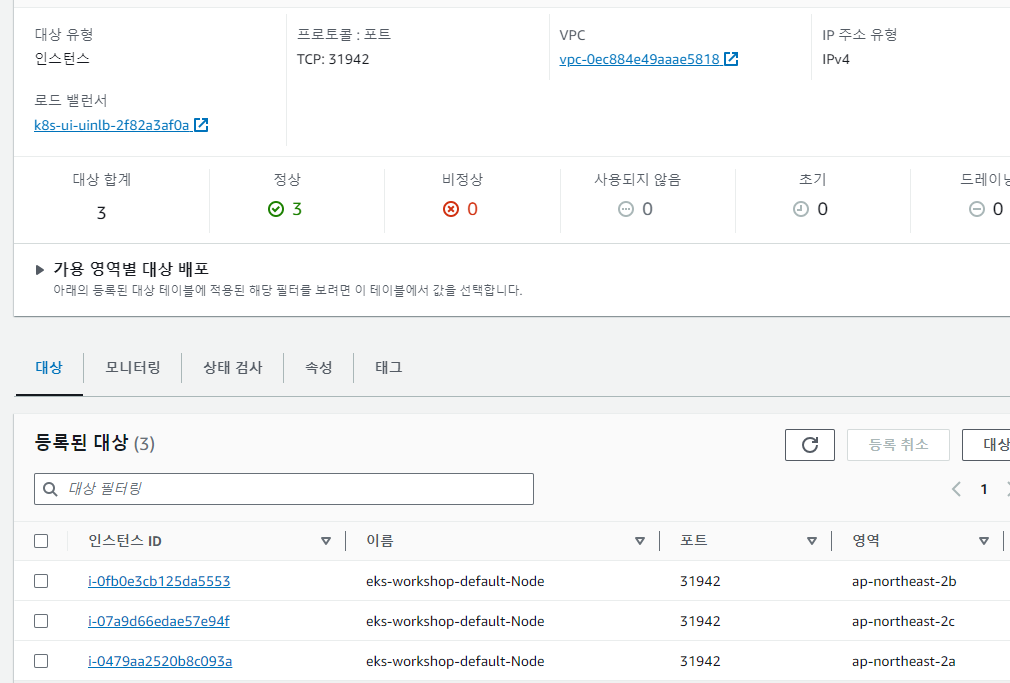Screen dimensions: 1010x683
Task: Click the 등록 취소 button
Action: pos(898,444)
